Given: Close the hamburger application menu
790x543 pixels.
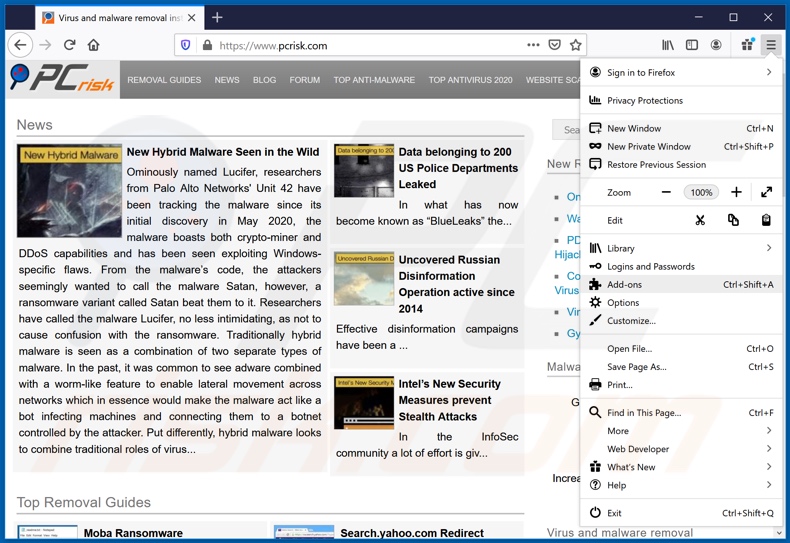Looking at the screenshot, I should pyautogui.click(x=771, y=45).
